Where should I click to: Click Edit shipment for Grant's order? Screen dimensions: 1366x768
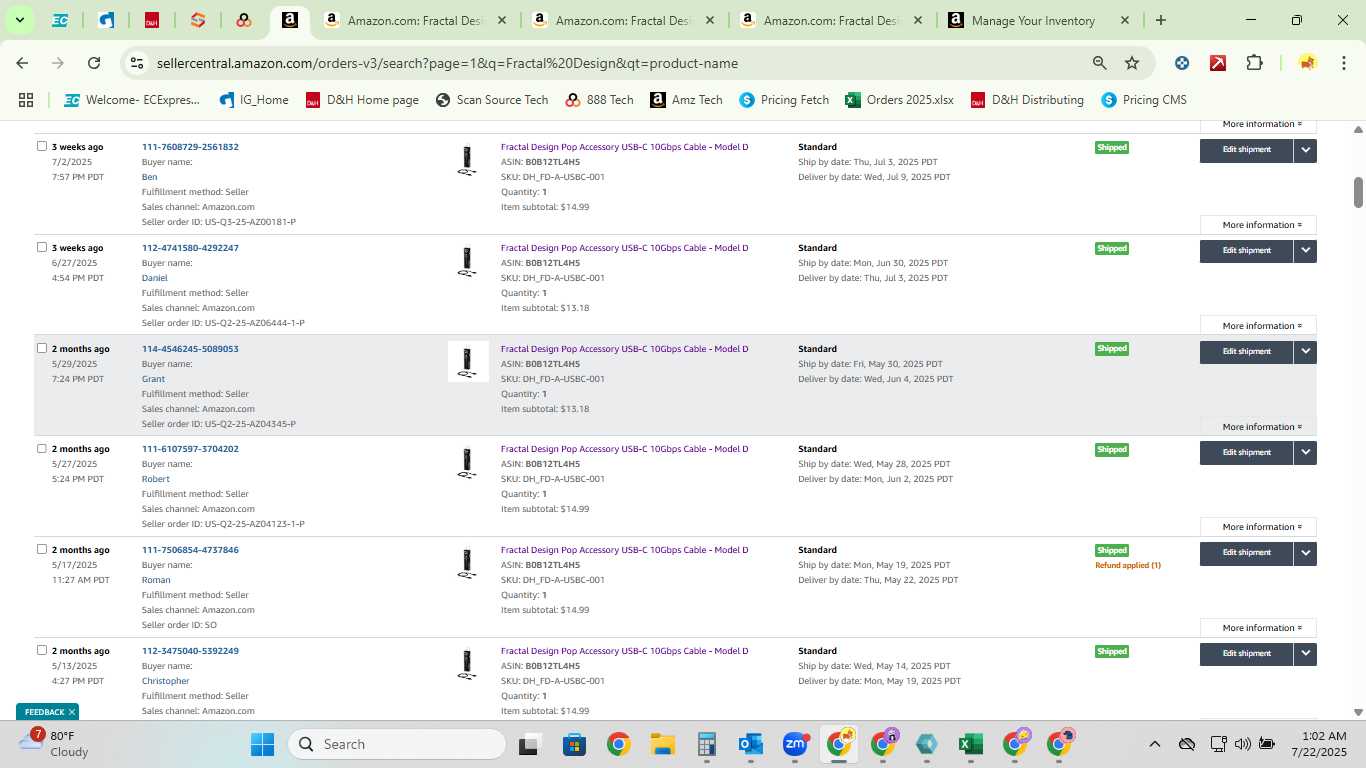coord(1246,352)
